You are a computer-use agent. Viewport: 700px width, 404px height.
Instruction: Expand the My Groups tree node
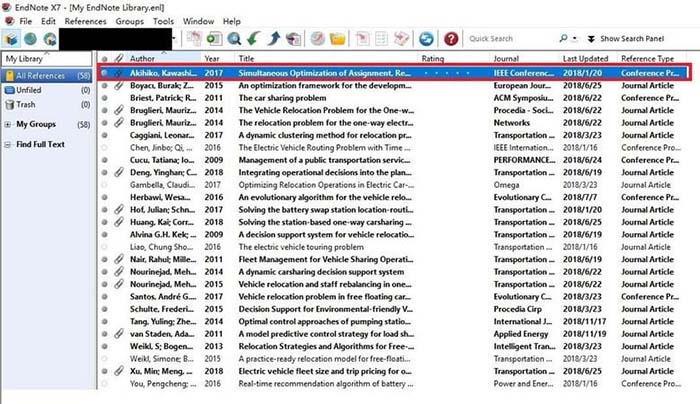(8, 124)
